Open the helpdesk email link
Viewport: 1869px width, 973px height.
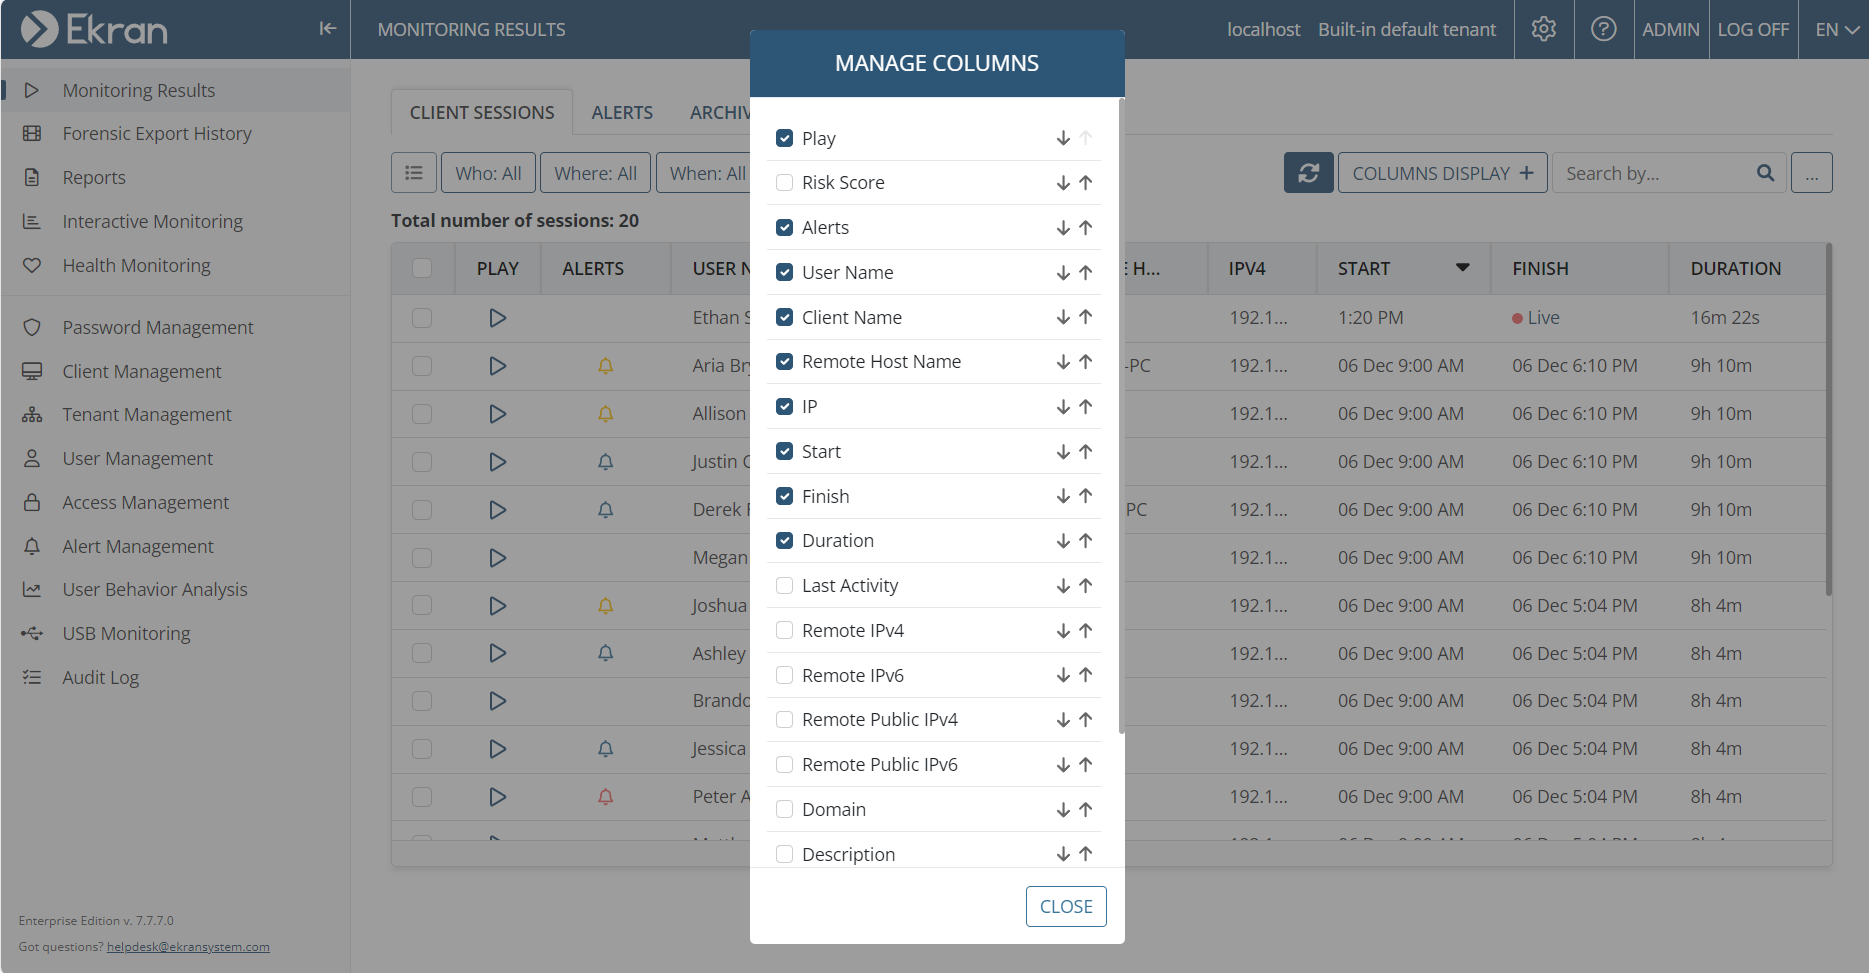point(188,947)
